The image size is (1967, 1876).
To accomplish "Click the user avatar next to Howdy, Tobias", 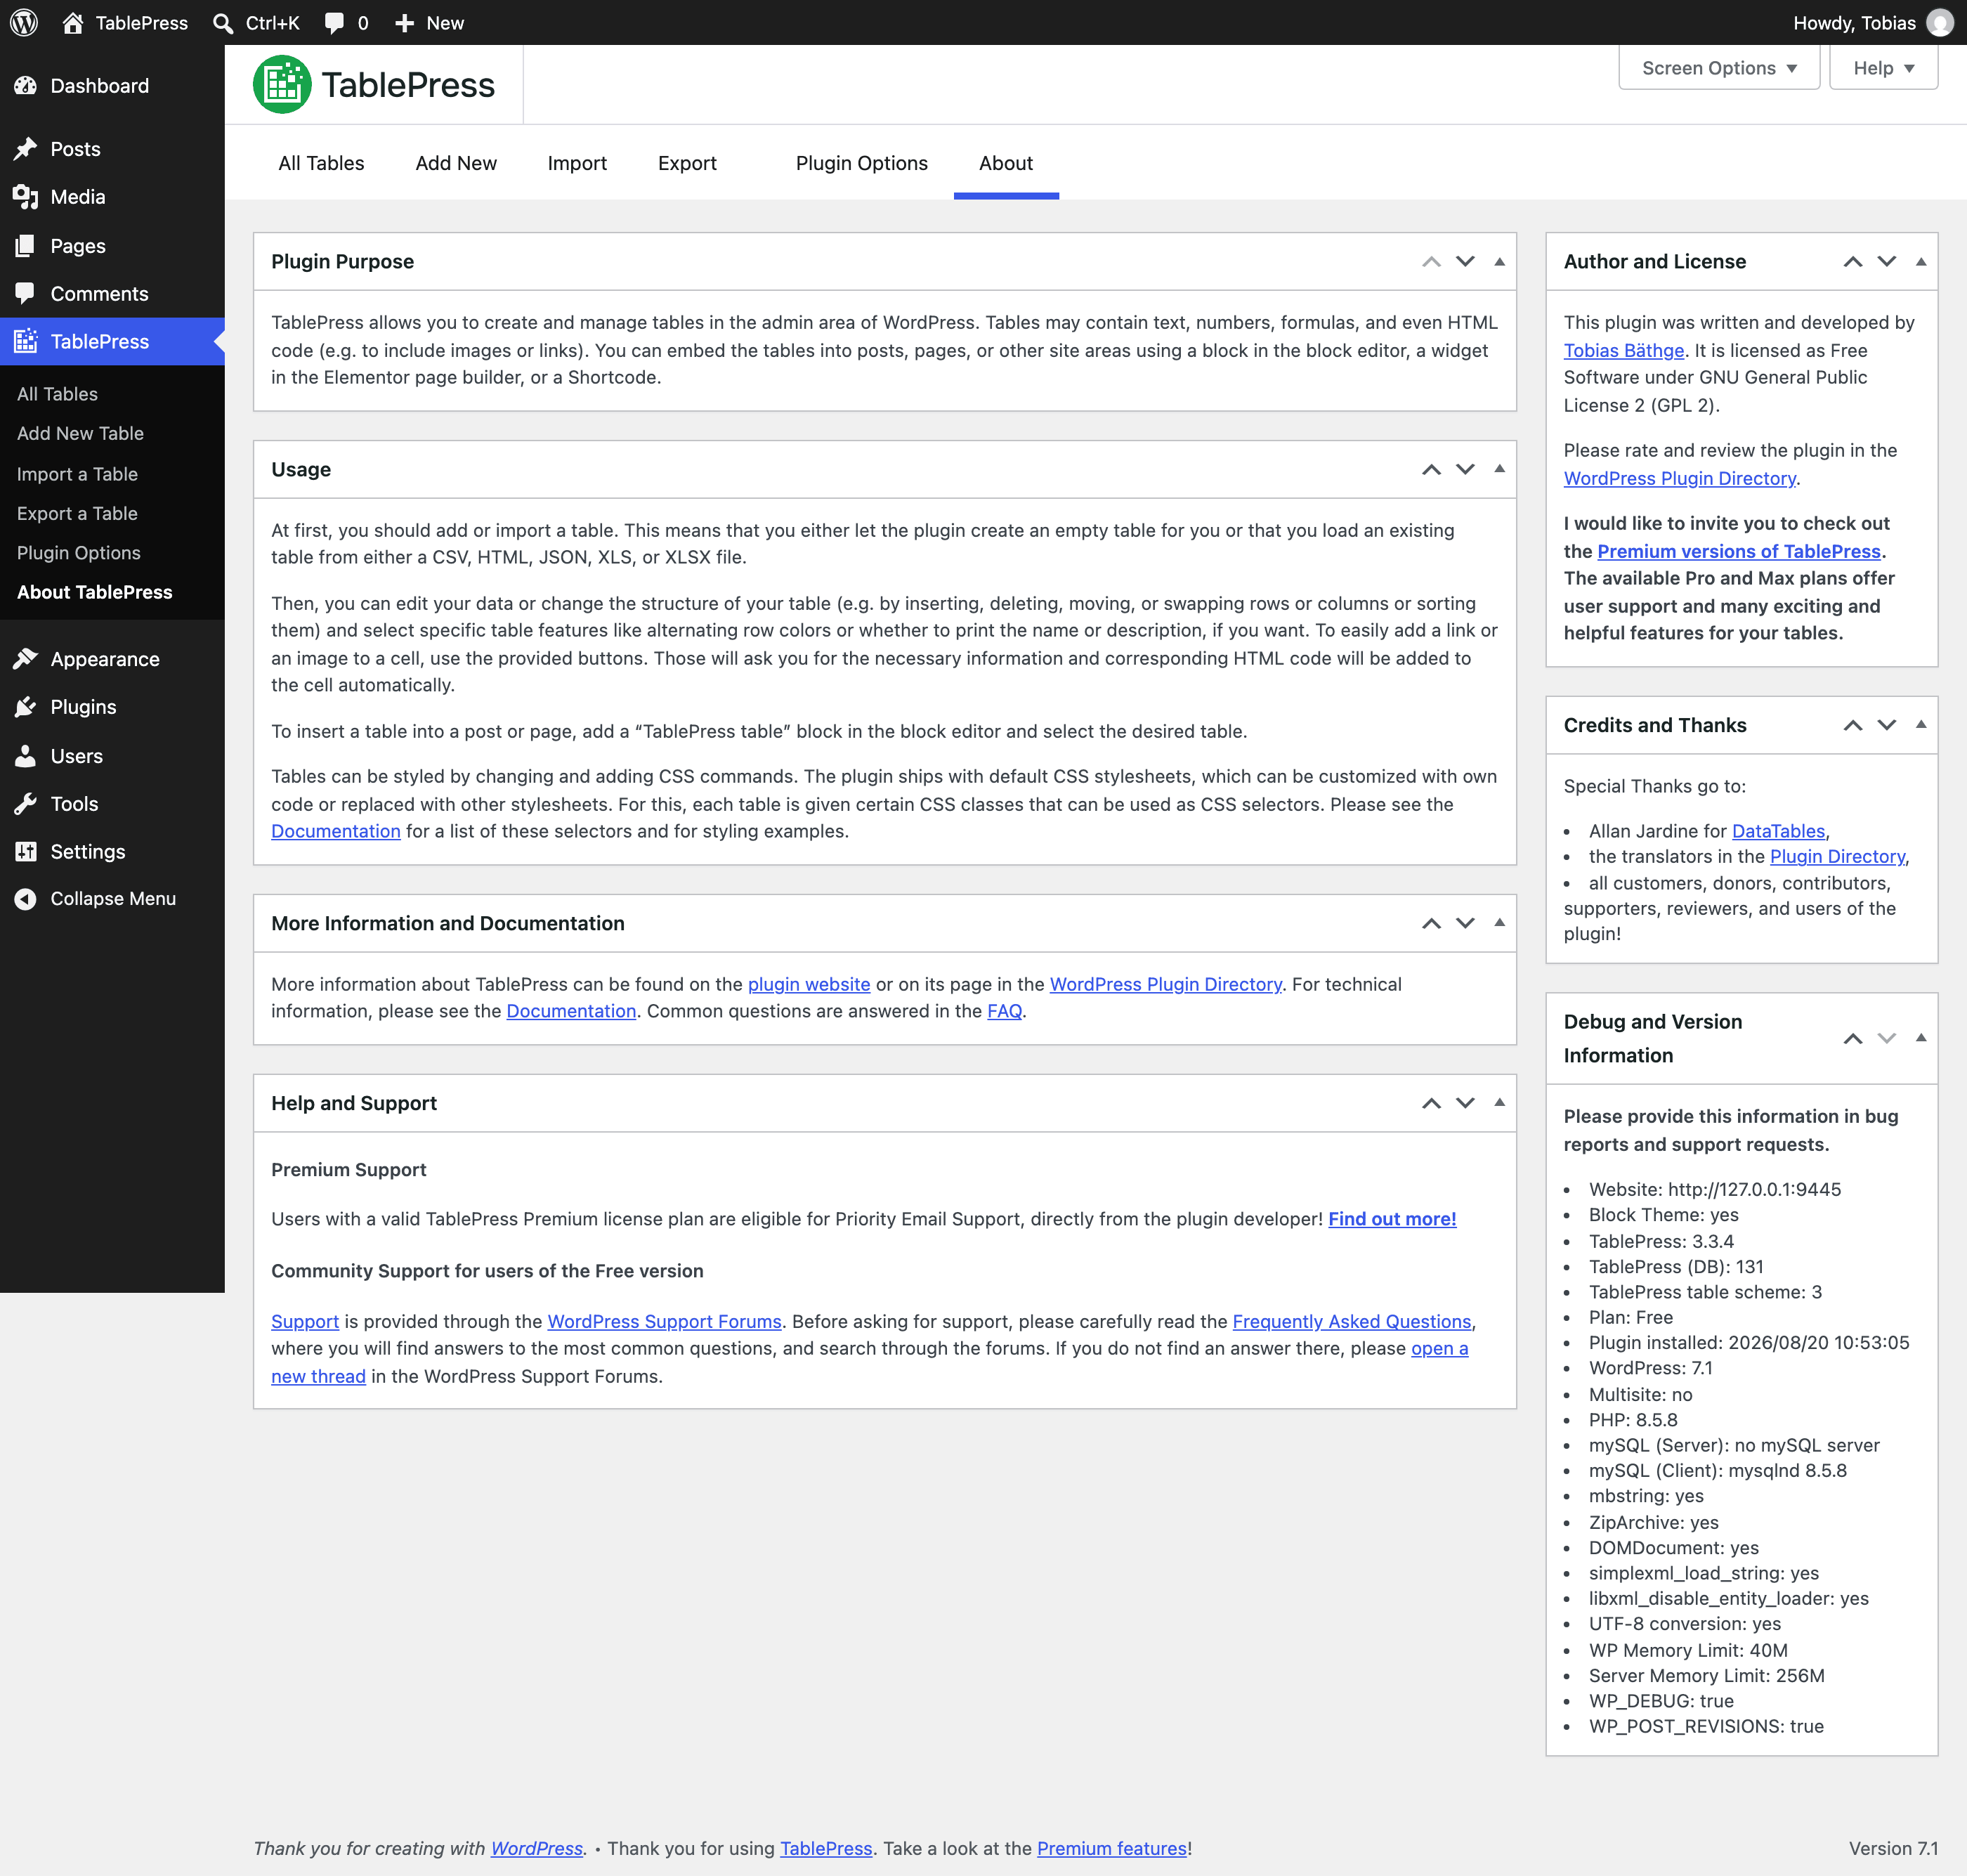I will pos(1940,22).
